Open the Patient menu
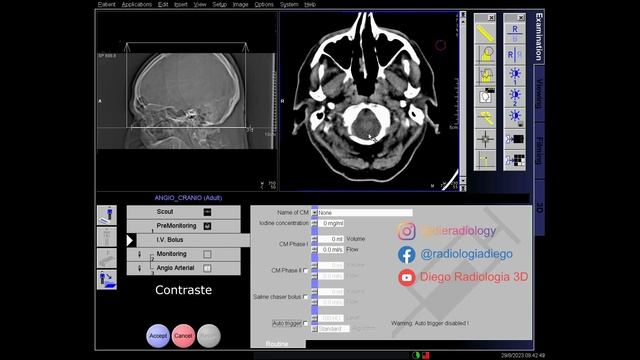Image resolution: width=640 pixels, height=360 pixels. click(107, 4)
